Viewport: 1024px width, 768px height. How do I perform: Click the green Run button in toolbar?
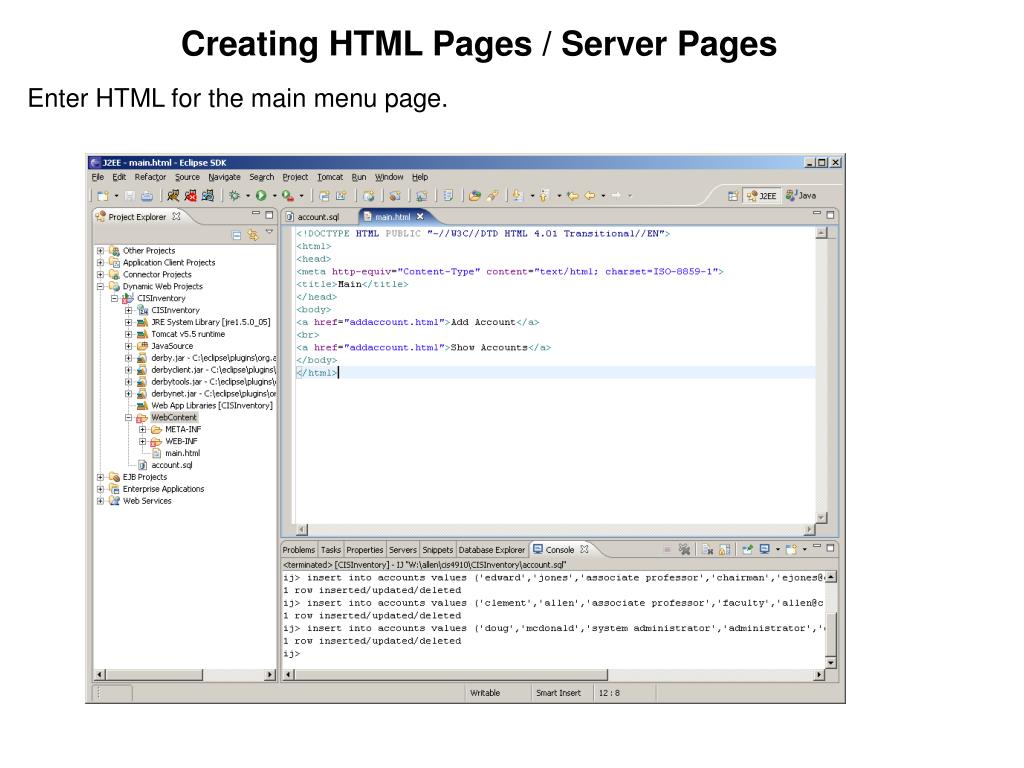[261, 195]
